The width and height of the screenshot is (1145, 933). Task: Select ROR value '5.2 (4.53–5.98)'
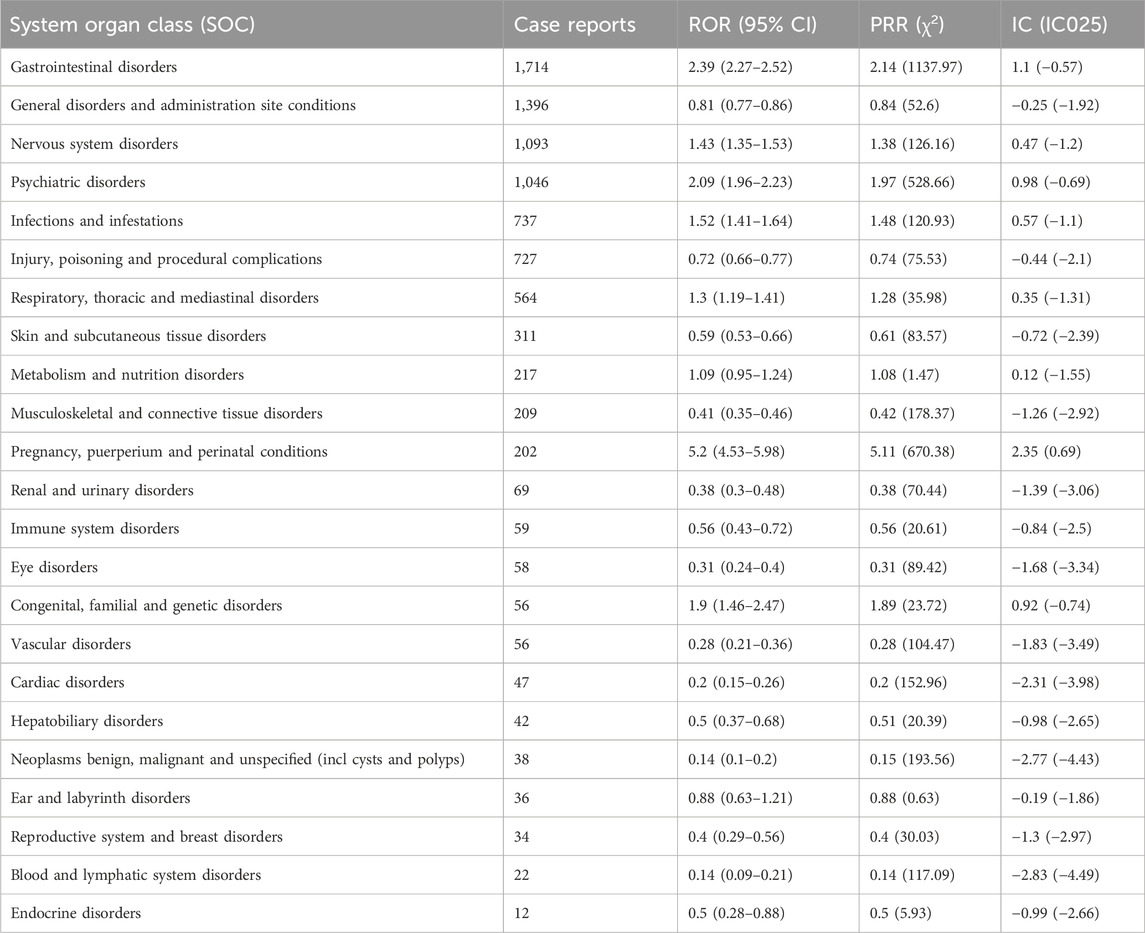[736, 451]
